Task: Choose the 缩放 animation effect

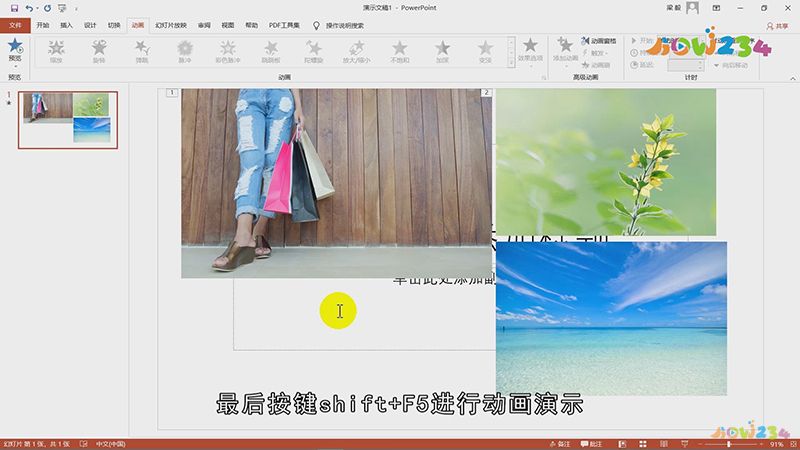Action: coord(56,51)
